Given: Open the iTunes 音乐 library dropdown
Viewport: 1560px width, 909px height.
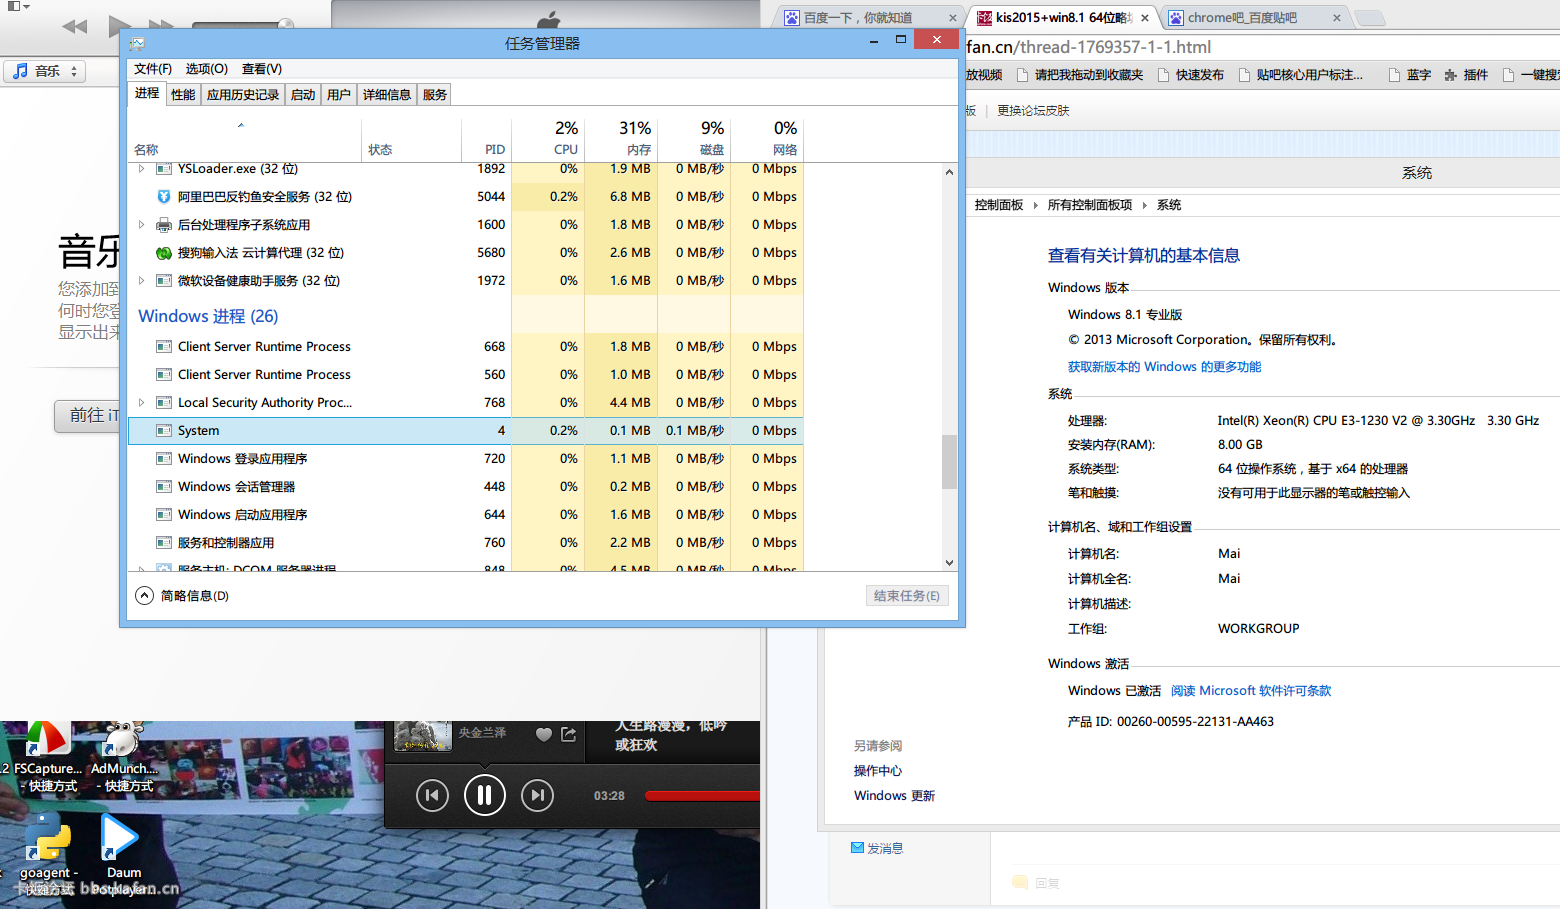Looking at the screenshot, I should (45, 71).
